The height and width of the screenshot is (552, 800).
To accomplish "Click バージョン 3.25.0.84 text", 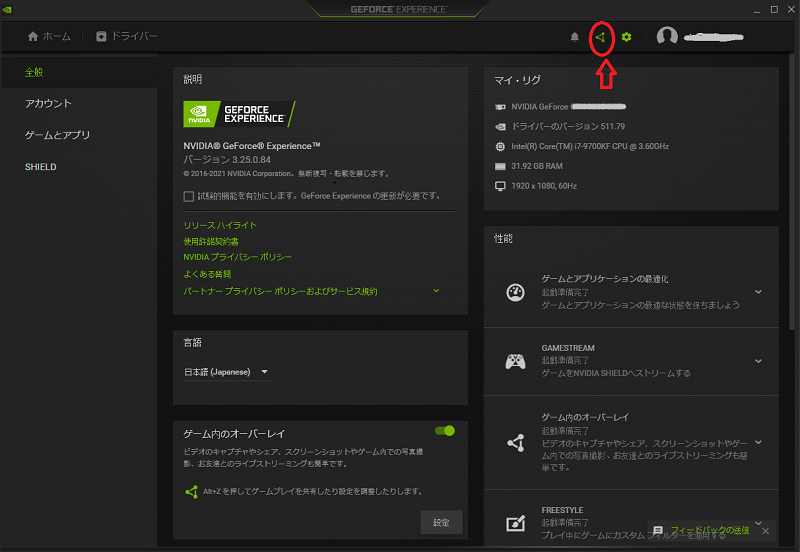I will (227, 160).
